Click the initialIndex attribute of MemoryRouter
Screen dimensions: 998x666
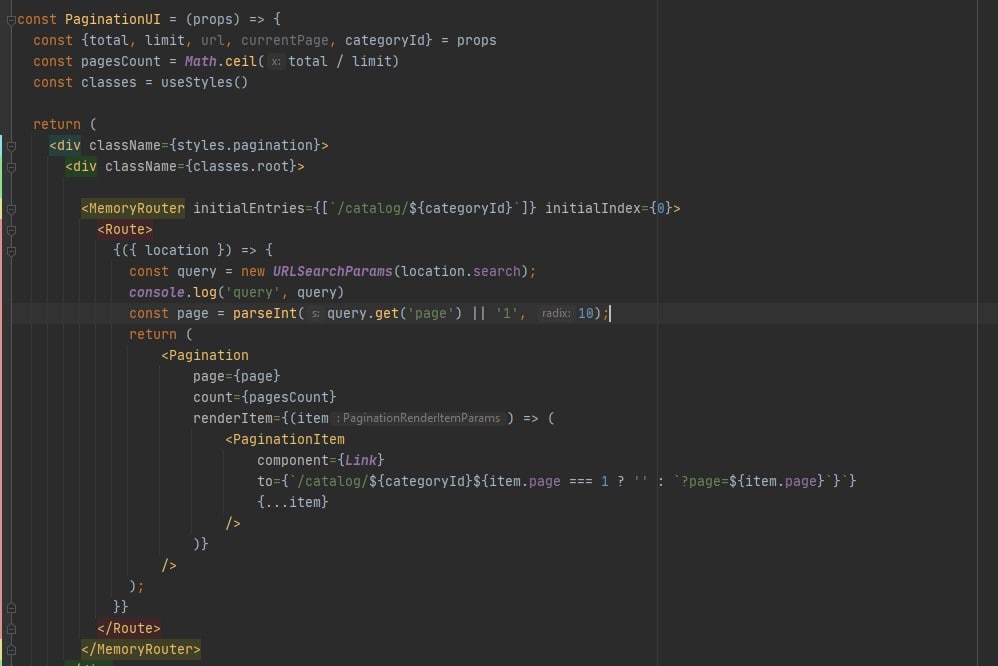(593, 208)
